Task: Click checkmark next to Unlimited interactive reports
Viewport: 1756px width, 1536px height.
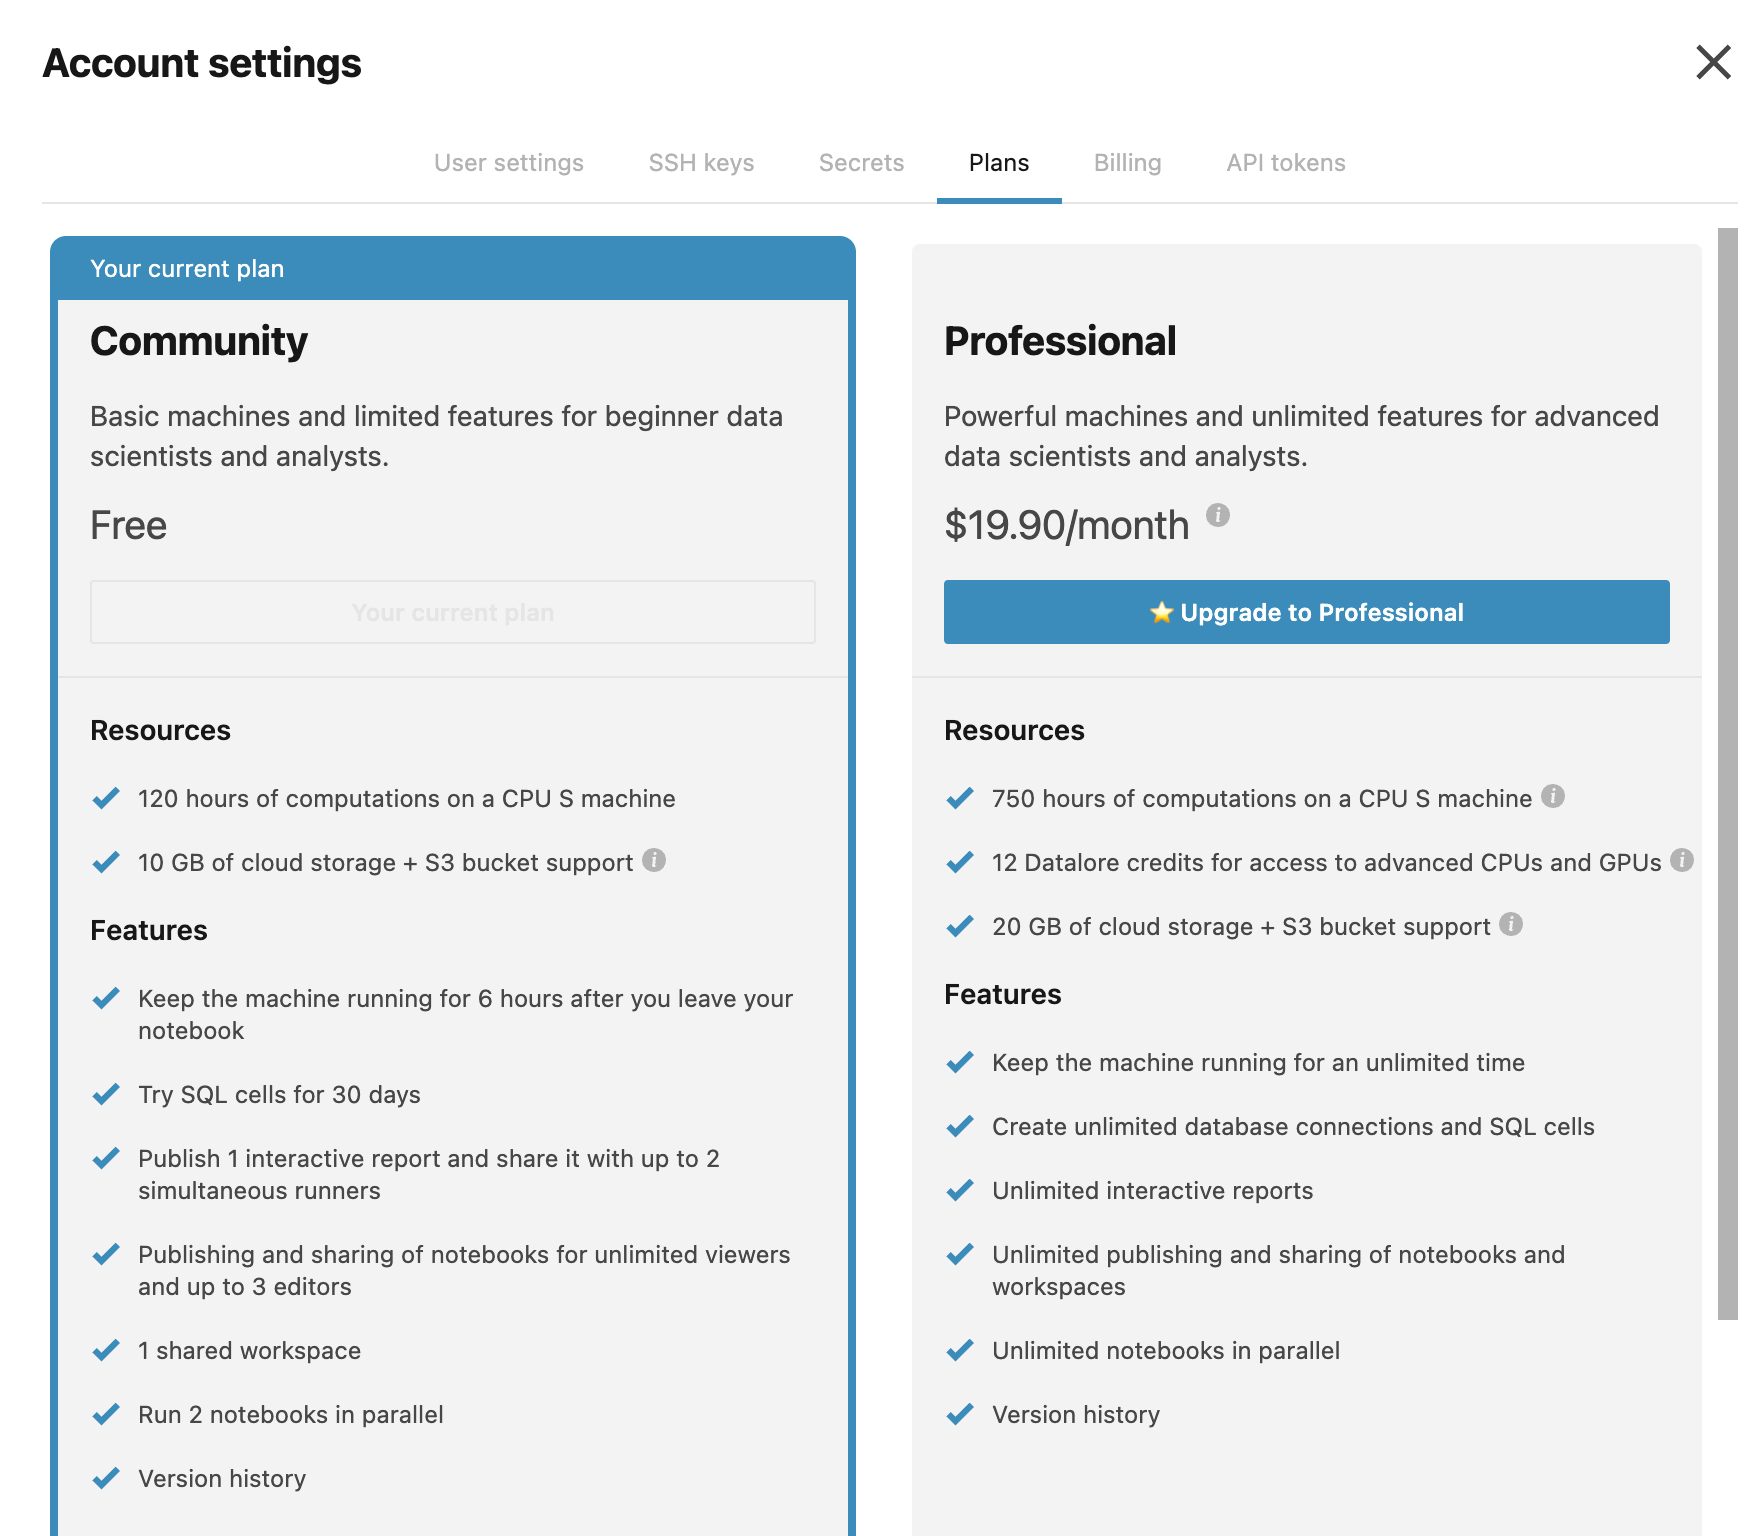Action: [960, 1190]
